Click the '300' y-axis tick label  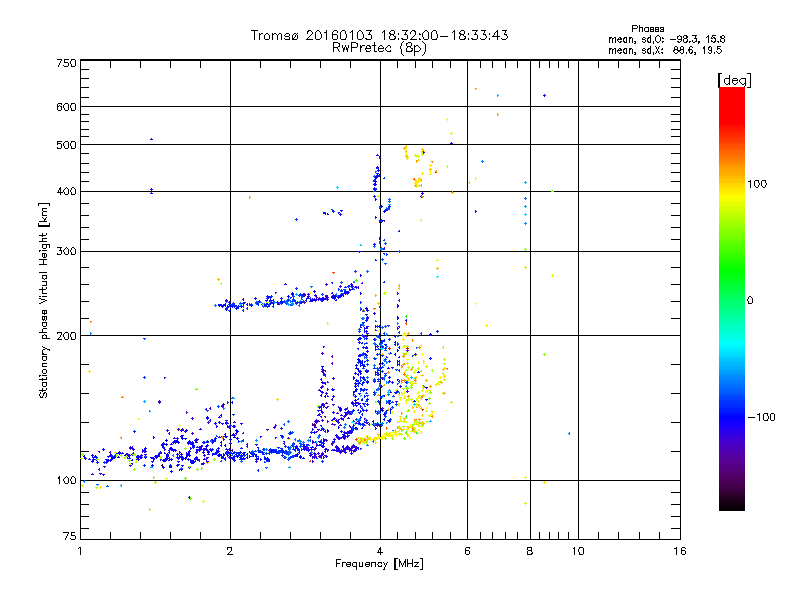coord(67,252)
